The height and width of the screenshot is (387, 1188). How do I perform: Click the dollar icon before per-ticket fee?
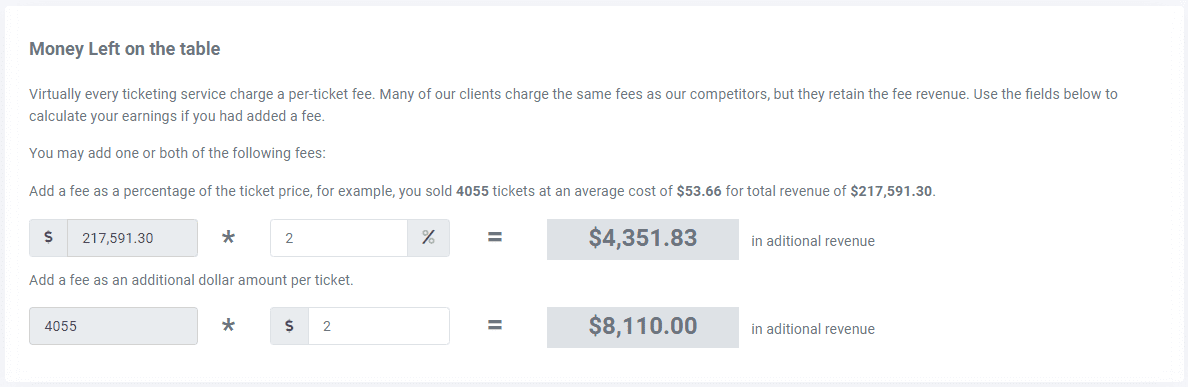pyautogui.click(x=289, y=326)
